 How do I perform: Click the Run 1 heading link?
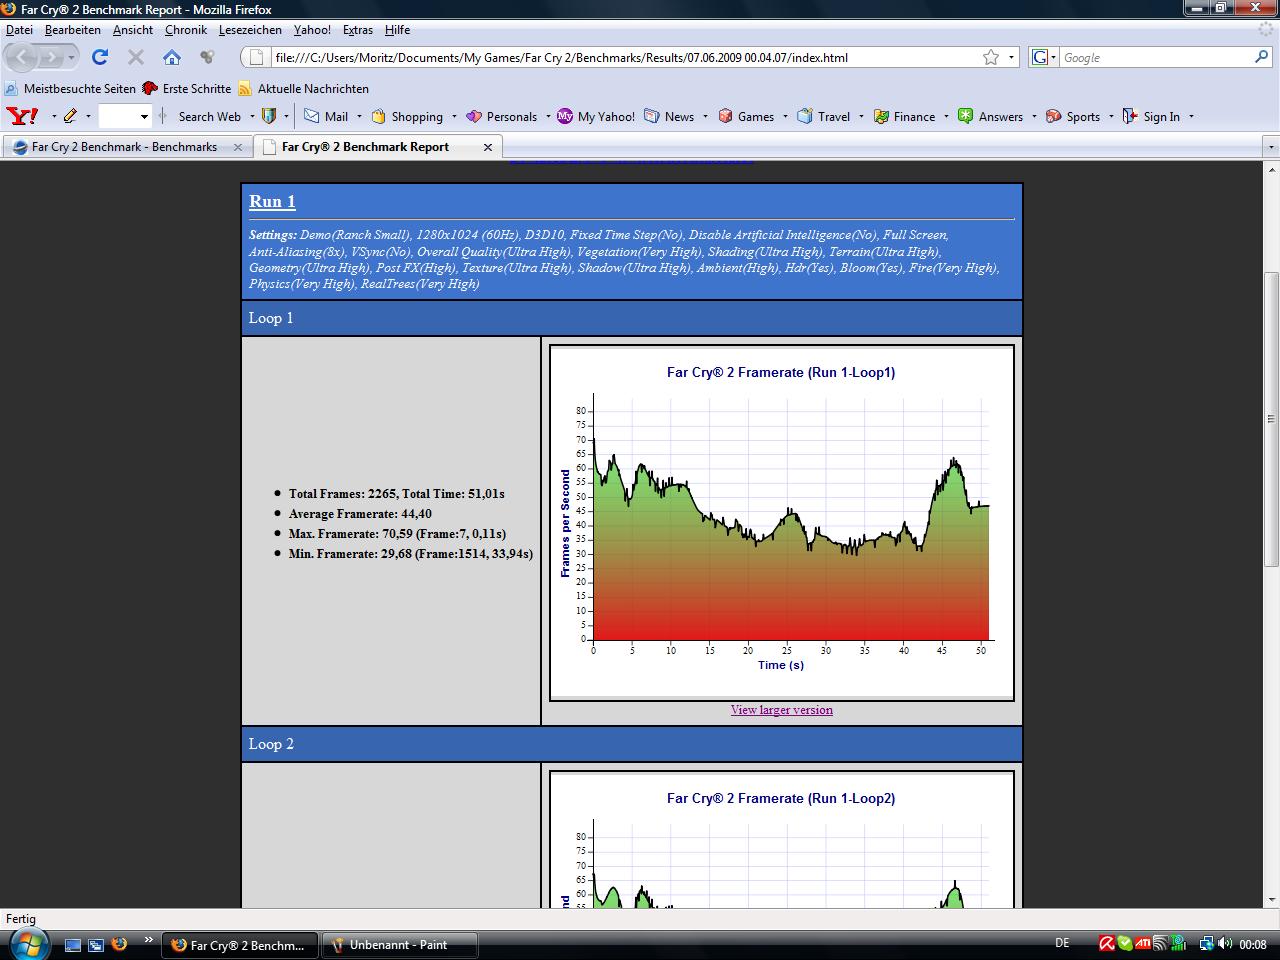pyautogui.click(x=272, y=201)
